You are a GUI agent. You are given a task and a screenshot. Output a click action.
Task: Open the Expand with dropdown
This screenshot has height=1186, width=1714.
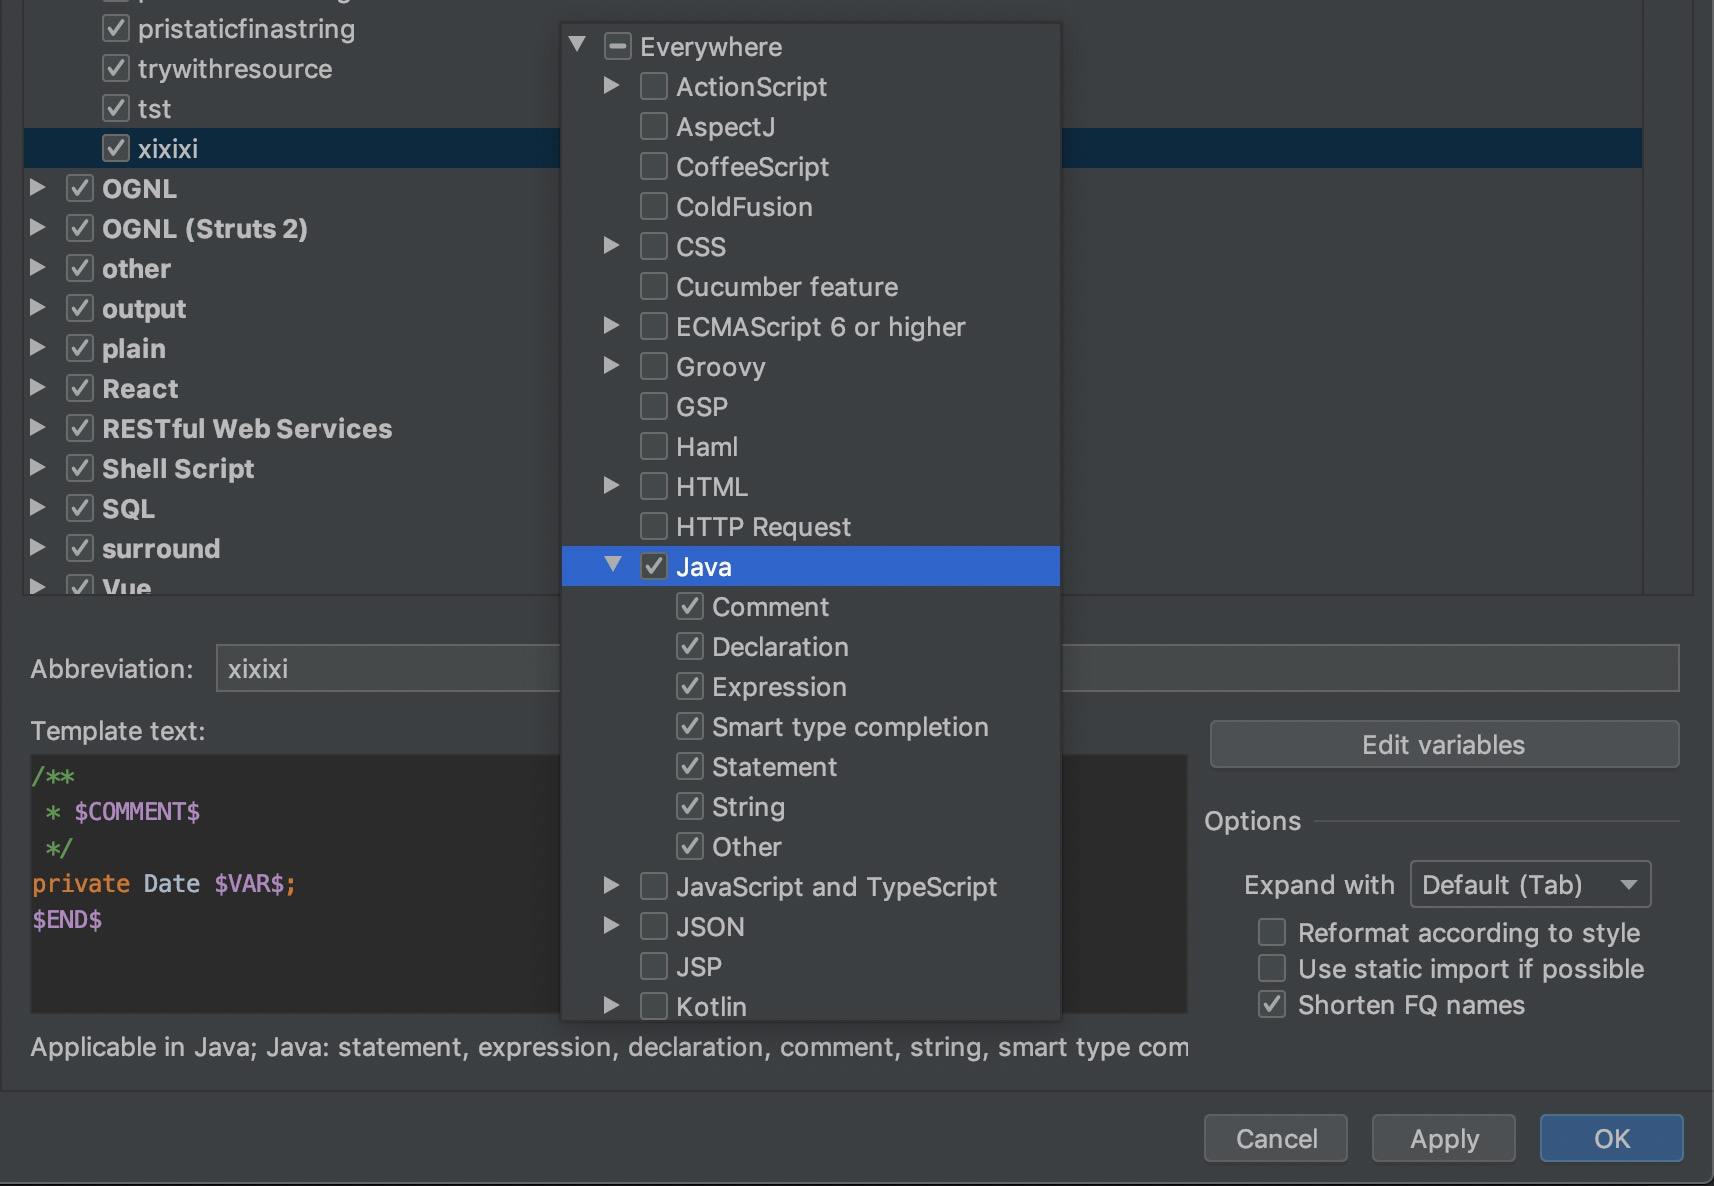(x=1529, y=884)
